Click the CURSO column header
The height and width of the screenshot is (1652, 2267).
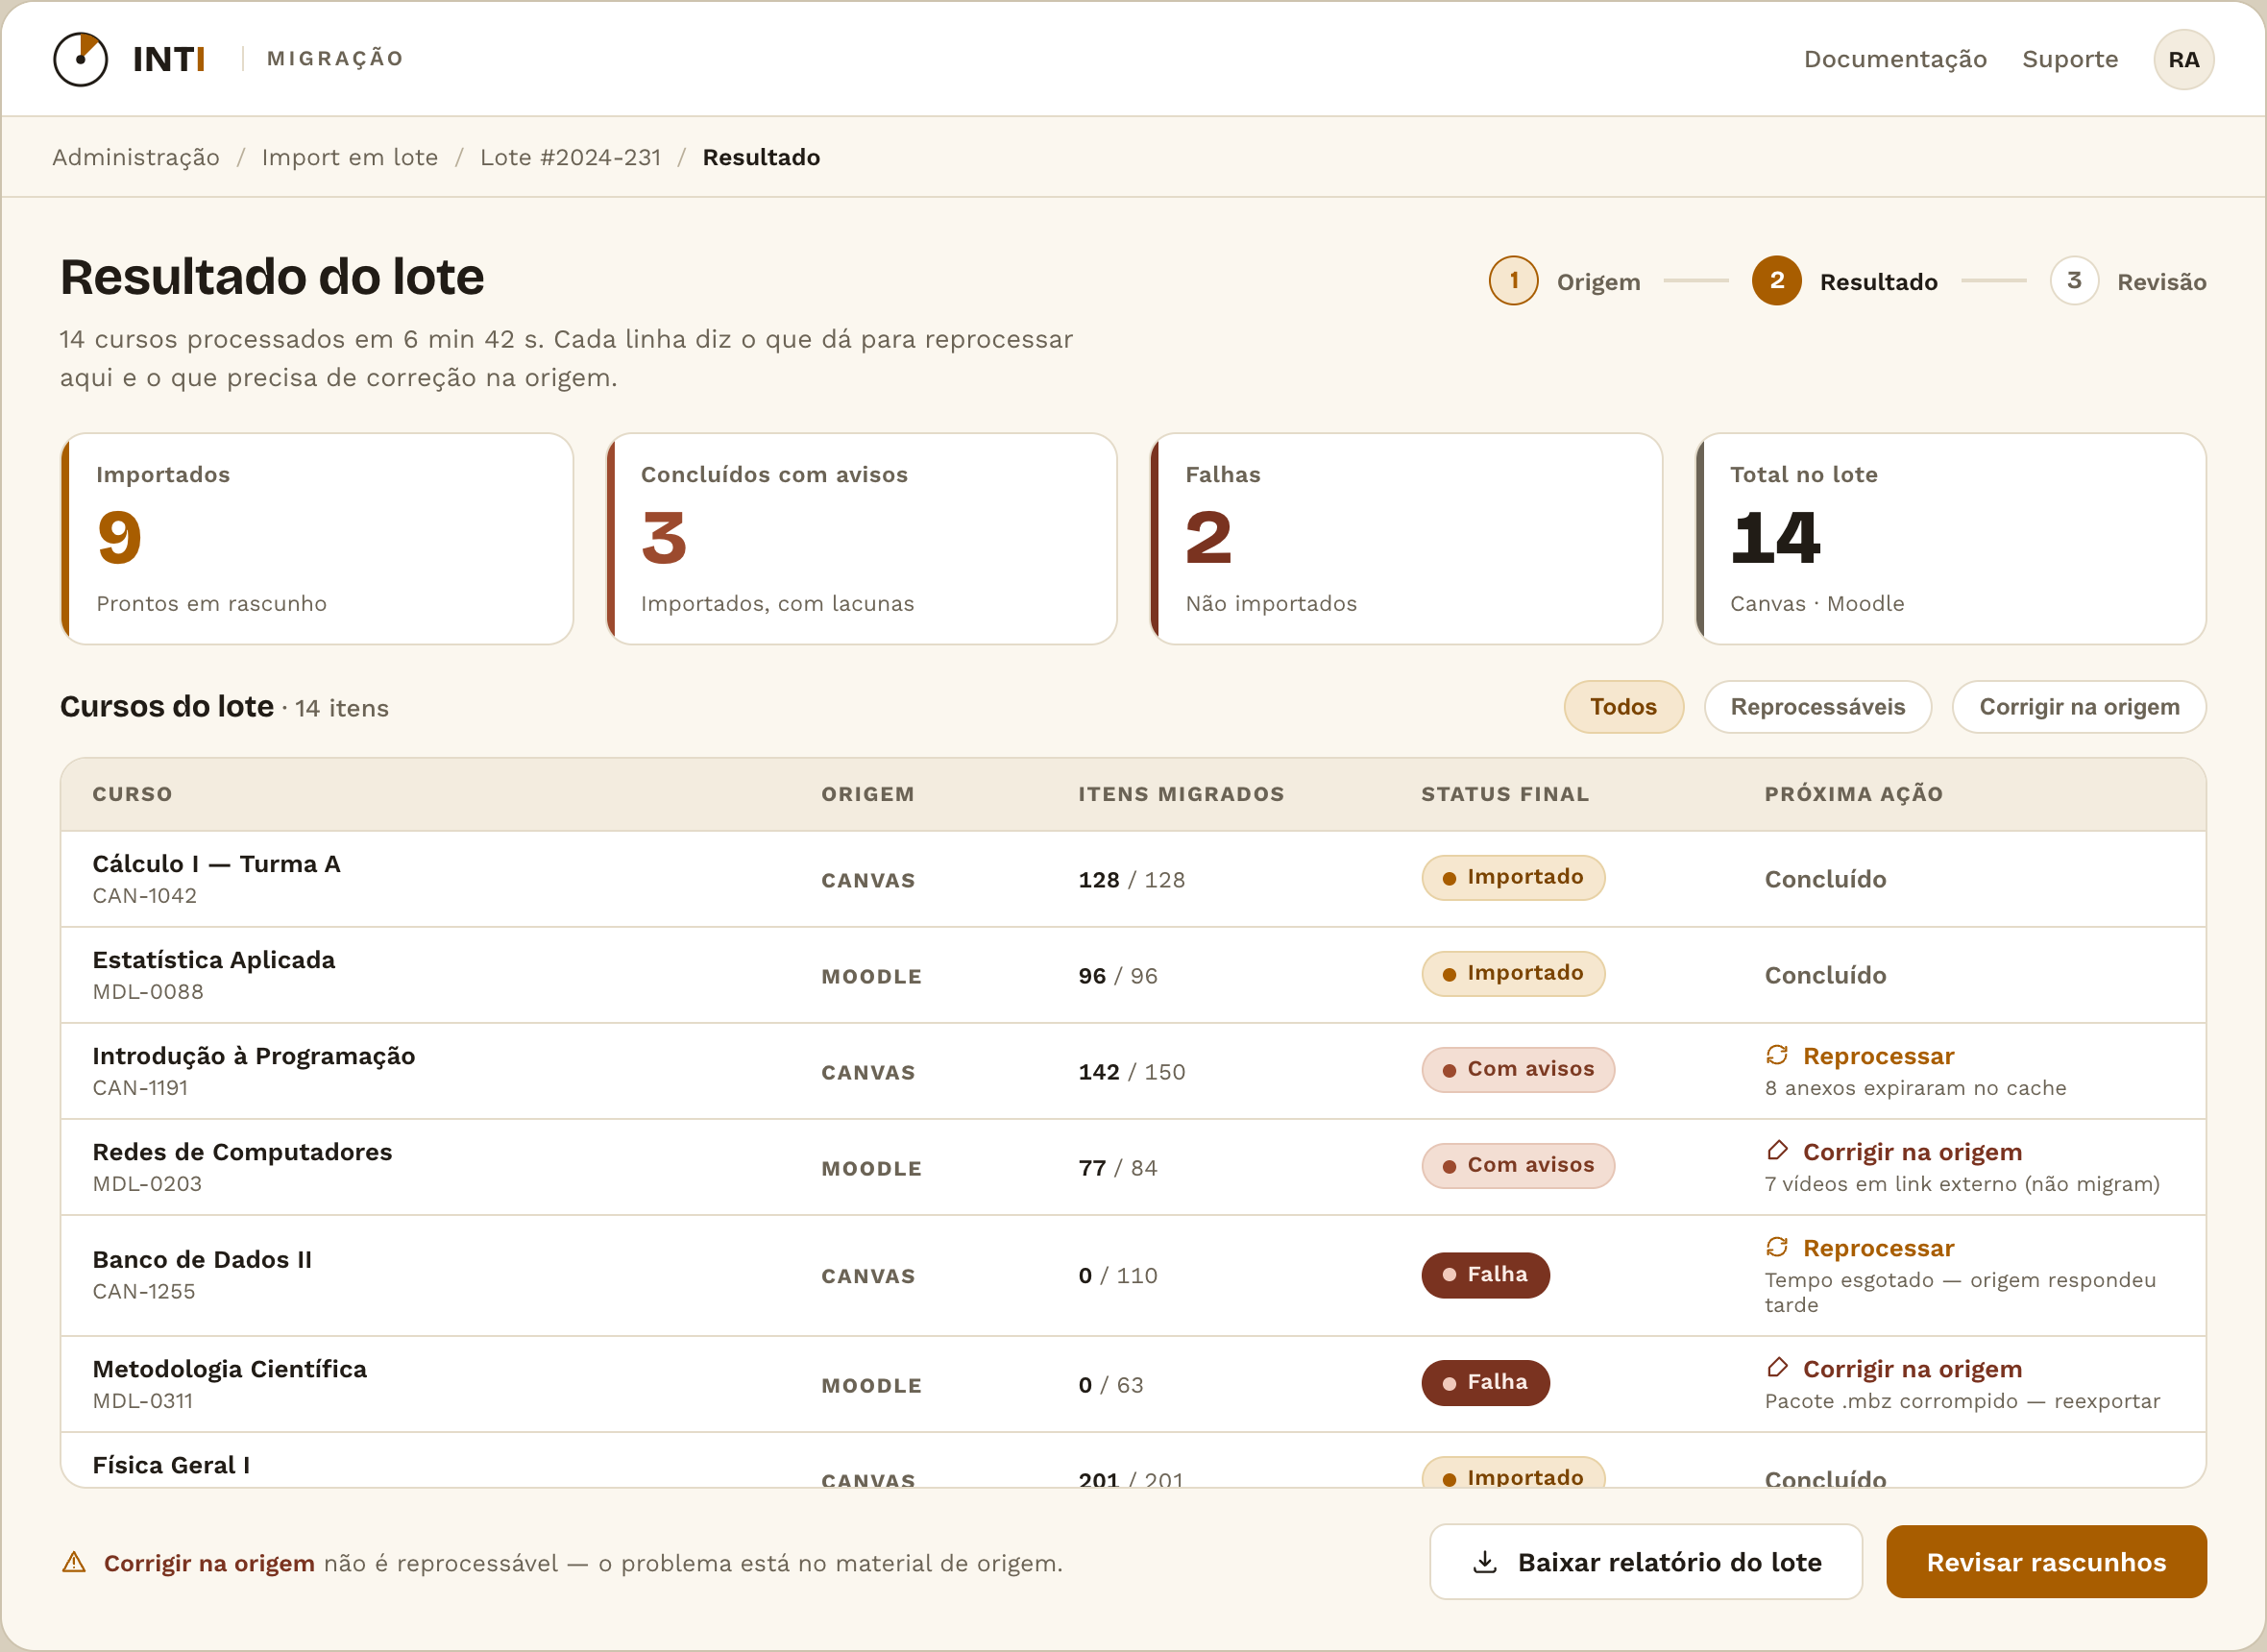pyautogui.click(x=132, y=794)
